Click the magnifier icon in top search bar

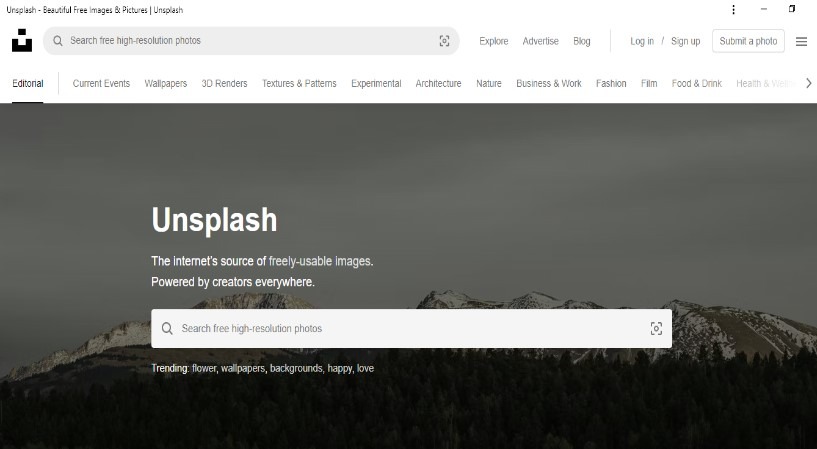tap(58, 41)
